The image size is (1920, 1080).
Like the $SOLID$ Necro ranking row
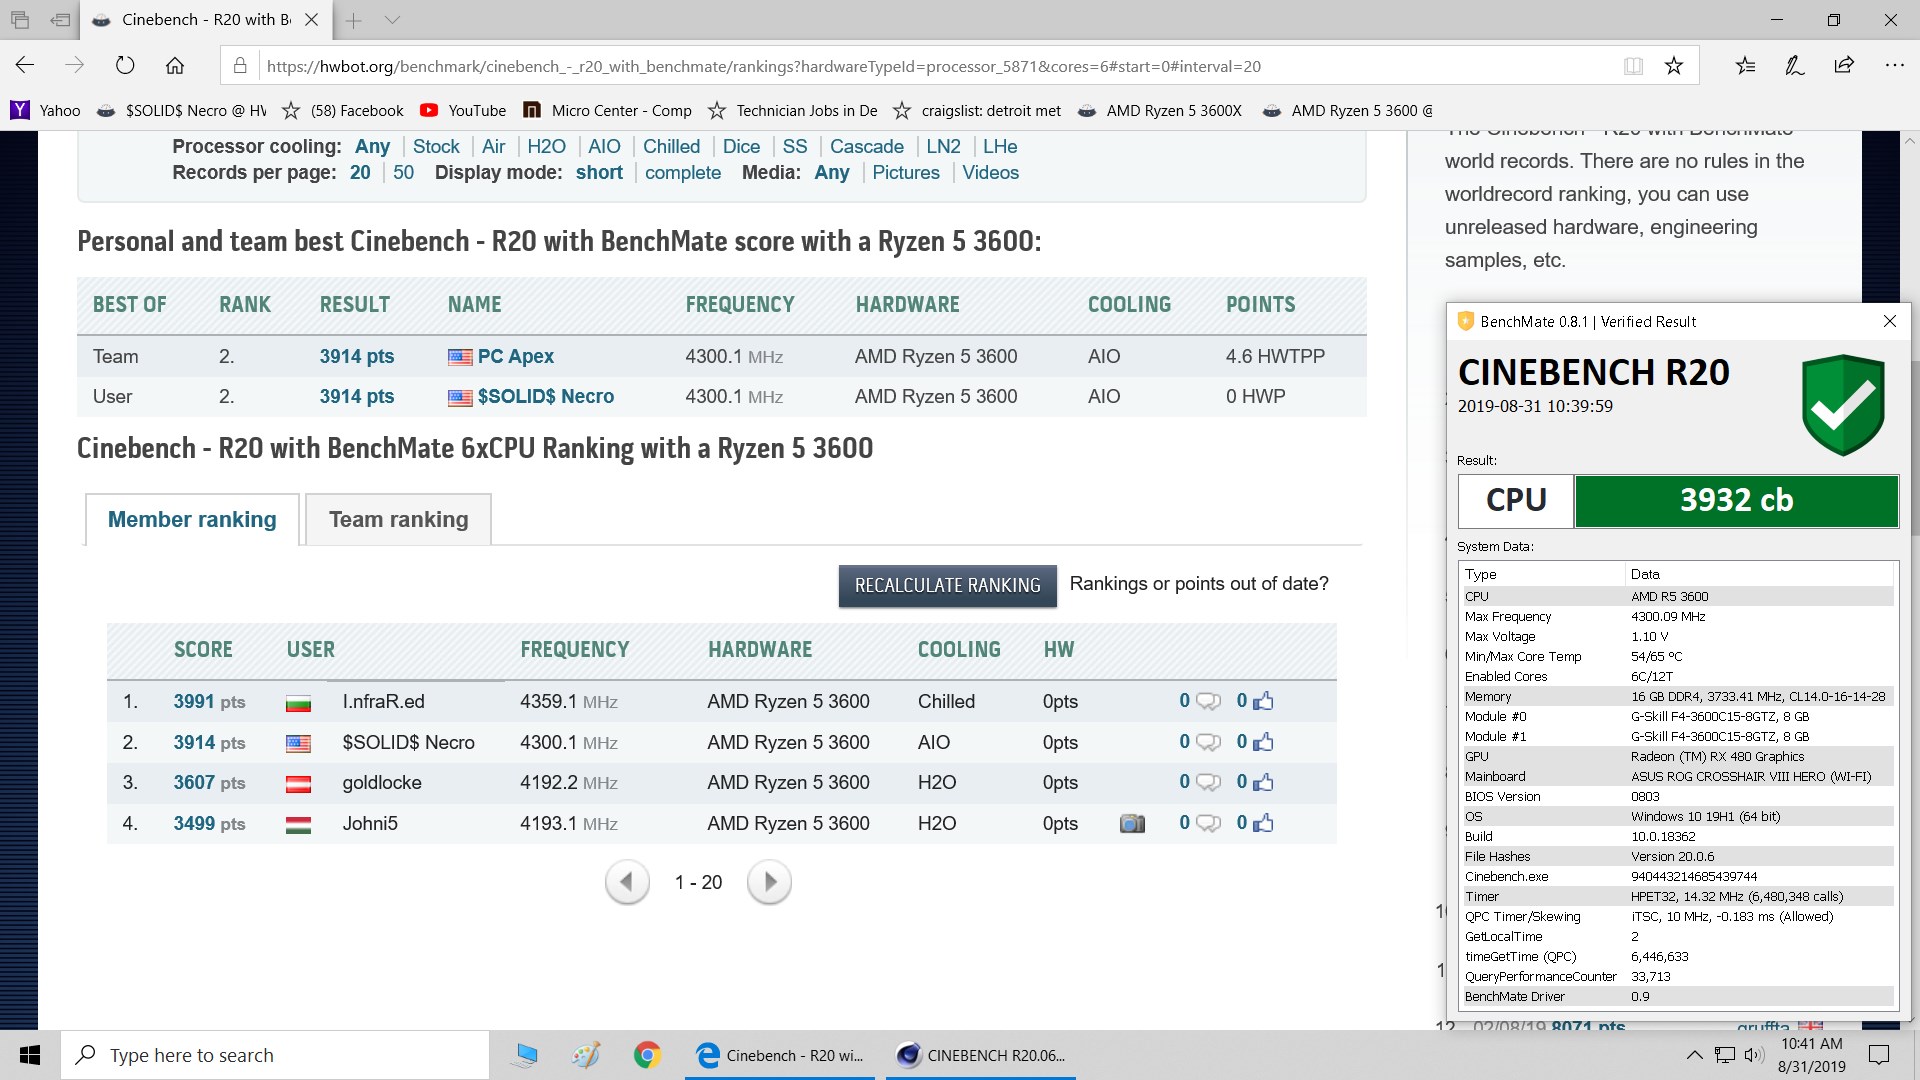tap(1263, 742)
